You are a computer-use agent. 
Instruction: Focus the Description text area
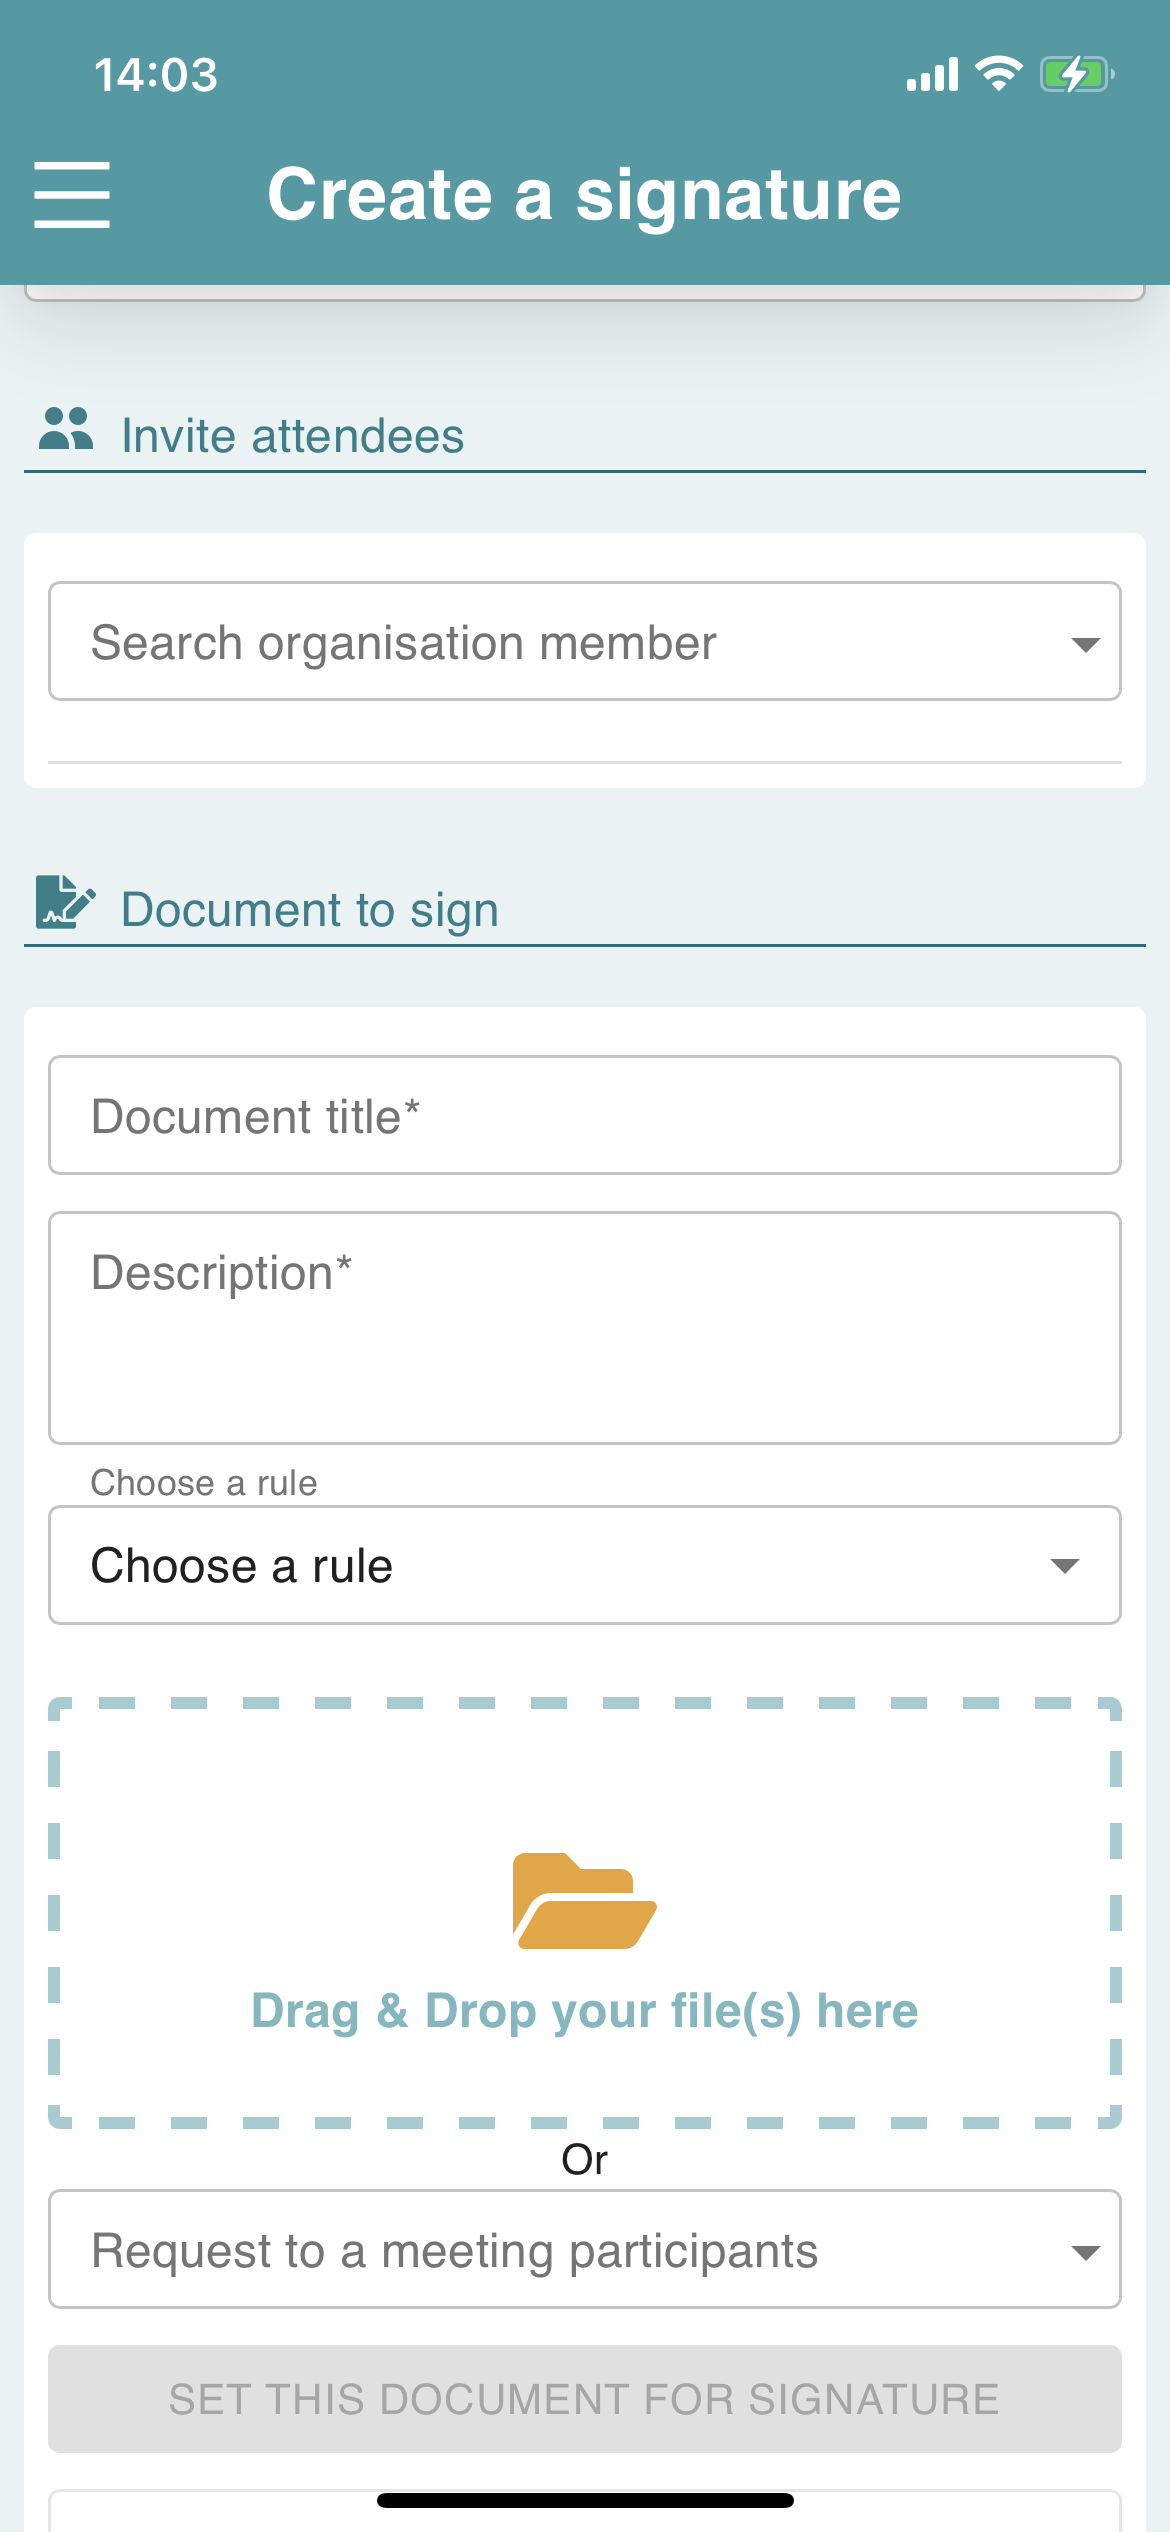[x=585, y=1328]
